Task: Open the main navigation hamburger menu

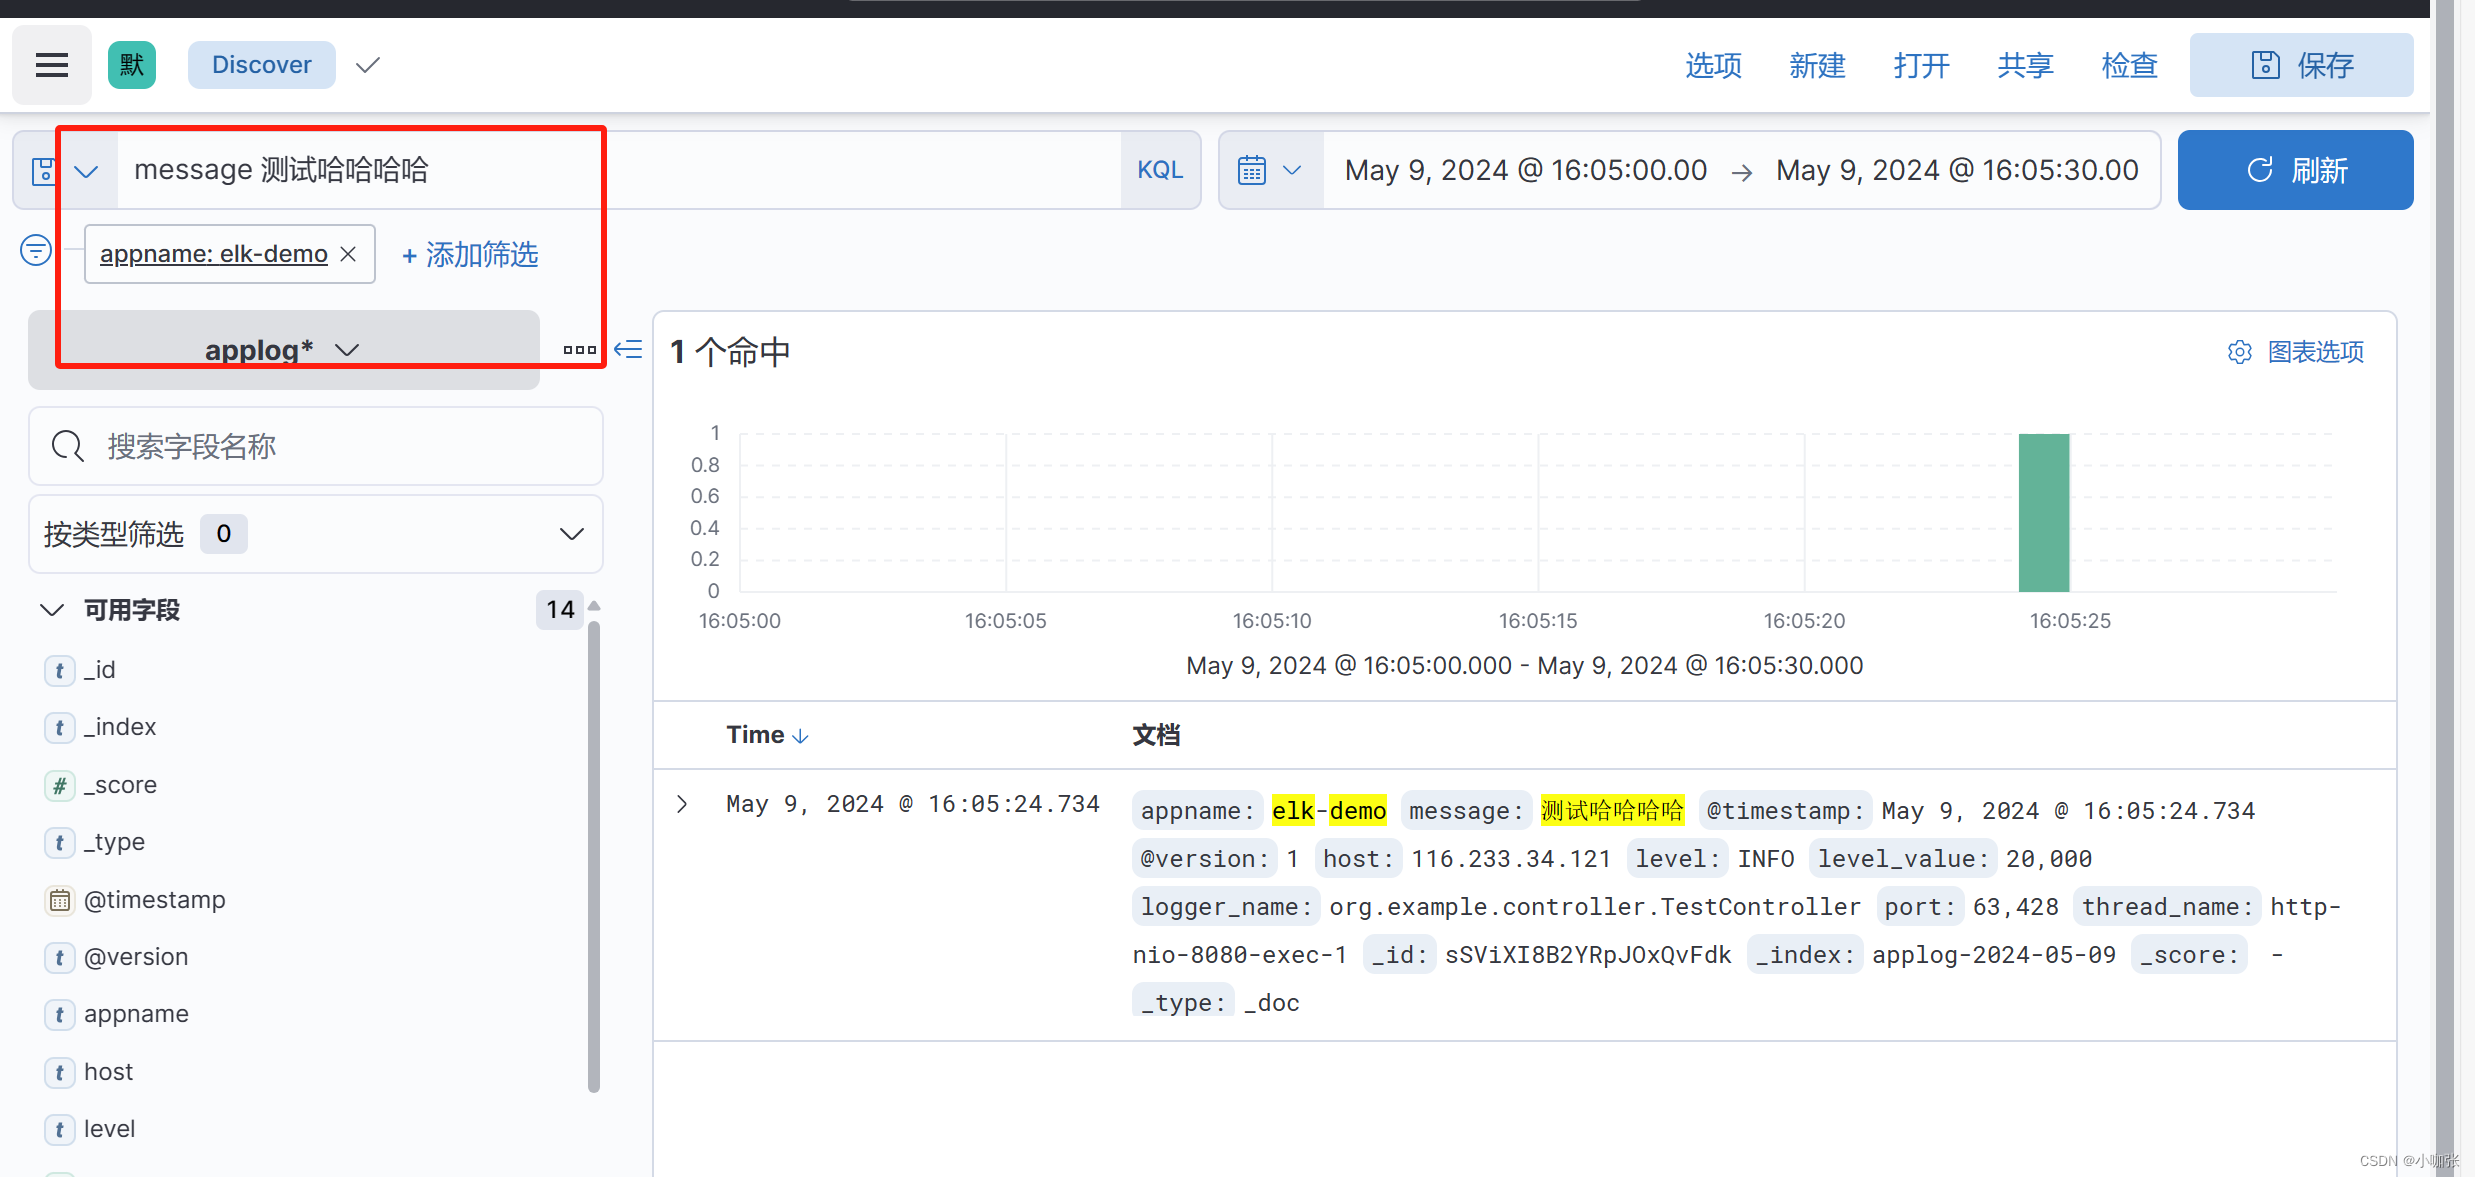Action: 51,64
